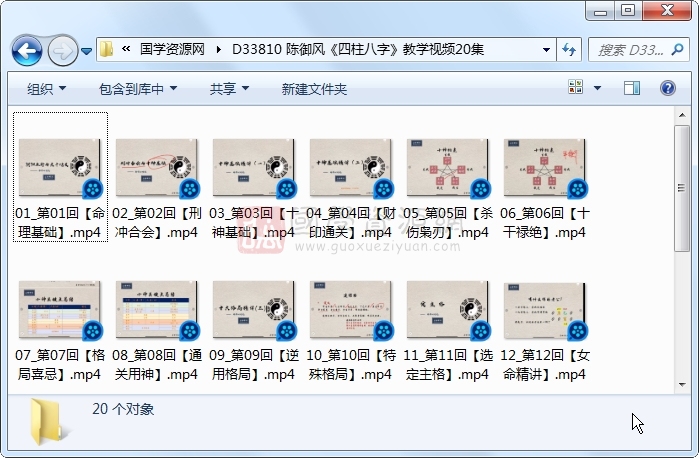The width and height of the screenshot is (699, 458).
Task: Click the vertical scrollbar thumb
Action: tap(682, 188)
